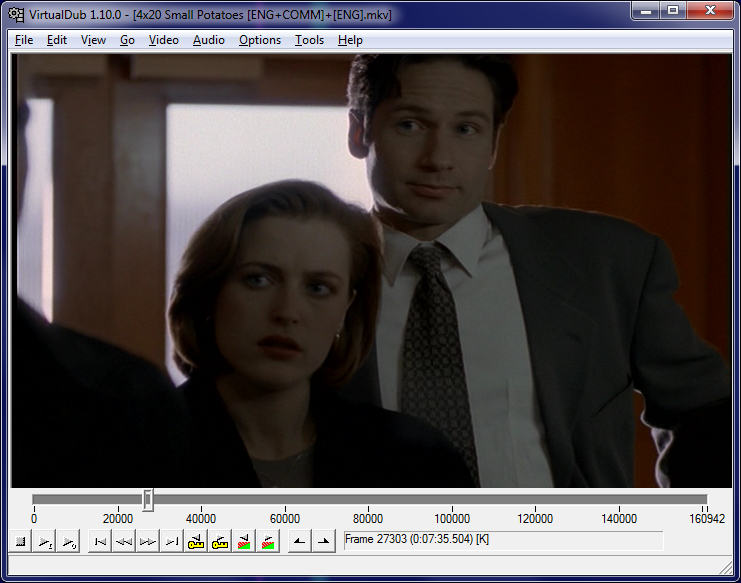Click the scan backward for scene change icon
Viewport: 741px width, 583px height.
tap(244, 541)
